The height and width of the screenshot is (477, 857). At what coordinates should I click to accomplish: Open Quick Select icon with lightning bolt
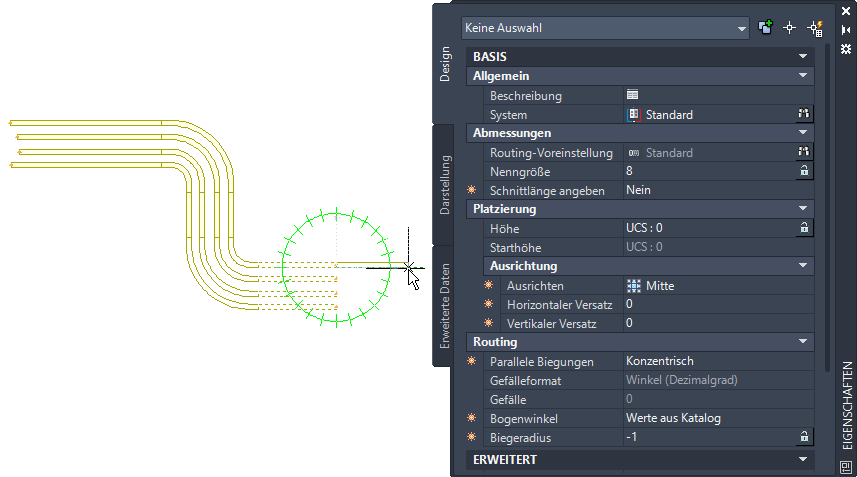(x=815, y=28)
